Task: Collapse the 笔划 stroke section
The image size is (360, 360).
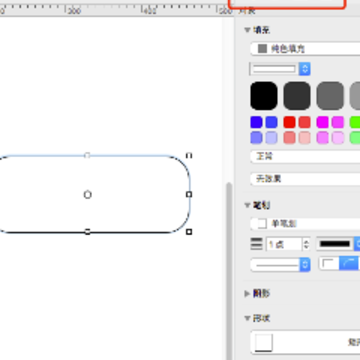Action: click(247, 205)
